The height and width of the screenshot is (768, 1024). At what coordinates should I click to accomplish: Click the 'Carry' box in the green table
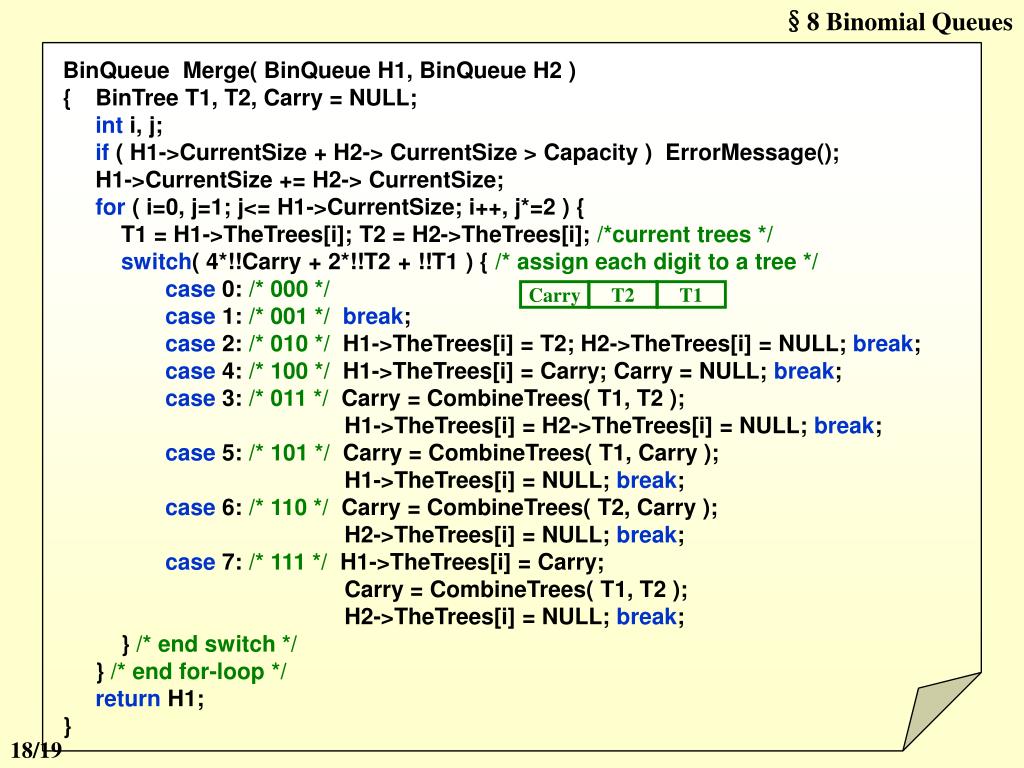pos(554,295)
